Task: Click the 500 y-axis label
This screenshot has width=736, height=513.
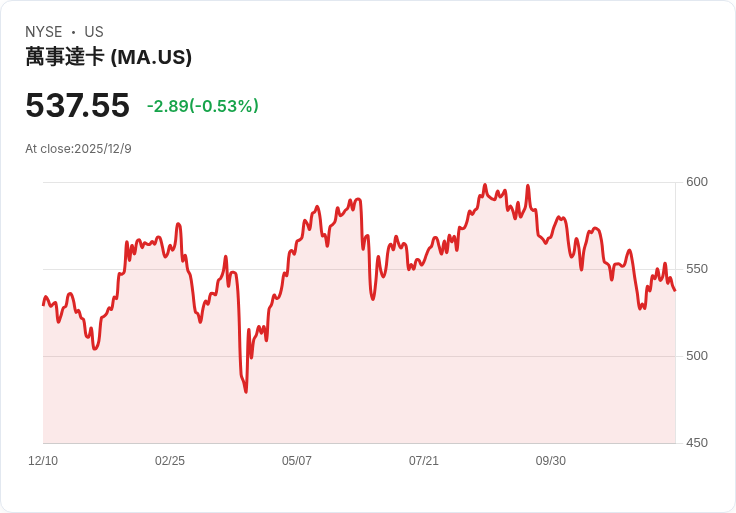Action: [697, 356]
